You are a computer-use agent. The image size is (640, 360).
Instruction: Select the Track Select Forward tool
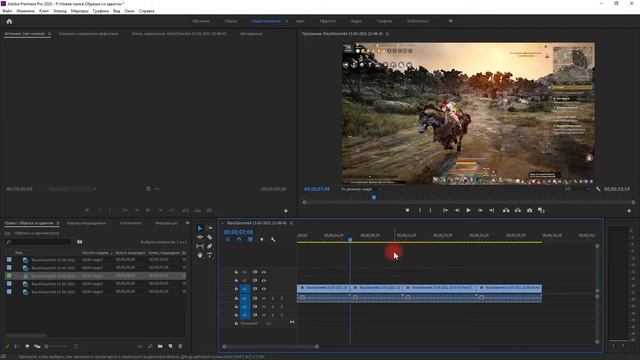pos(210,228)
